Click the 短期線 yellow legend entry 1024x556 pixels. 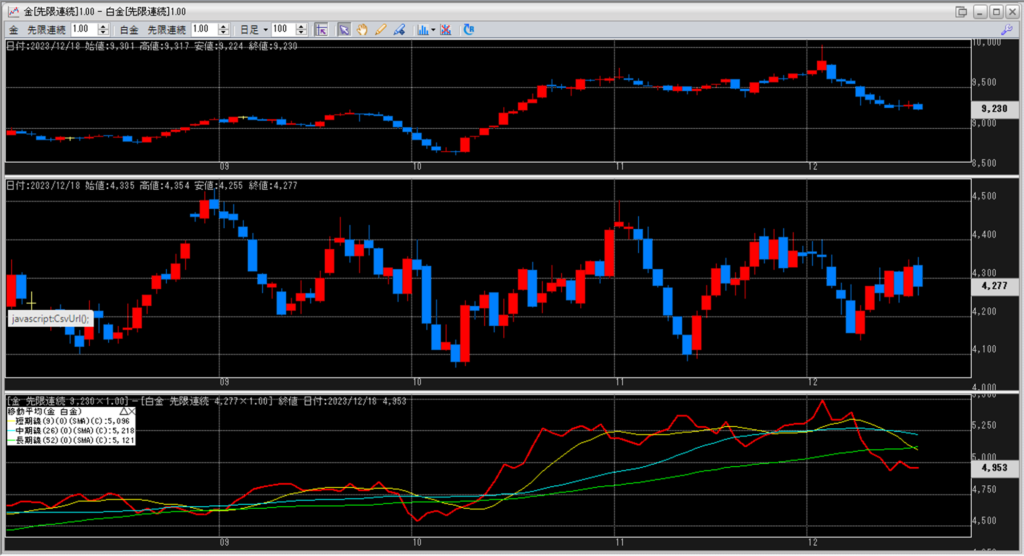70,421
